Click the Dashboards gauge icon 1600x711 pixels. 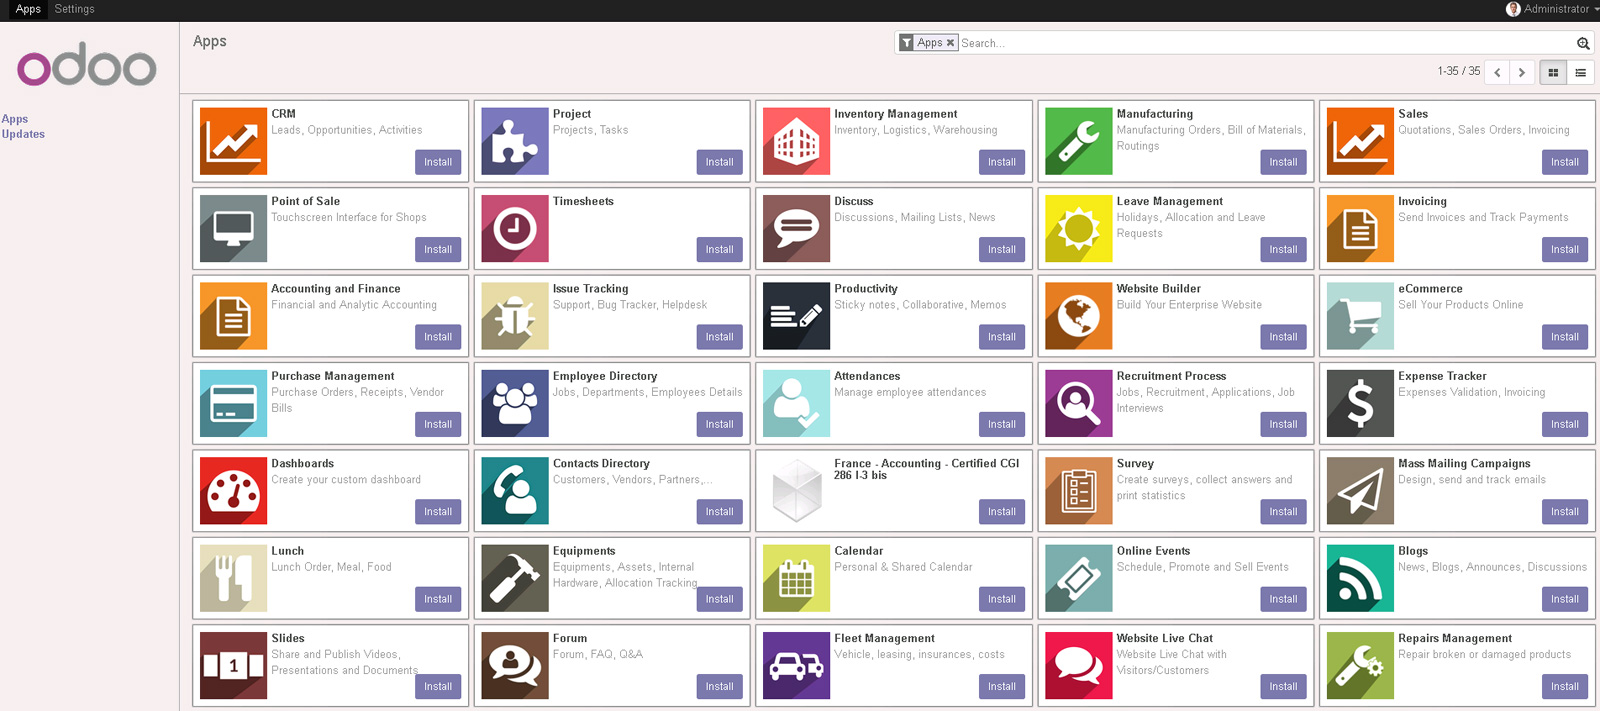pos(233,491)
